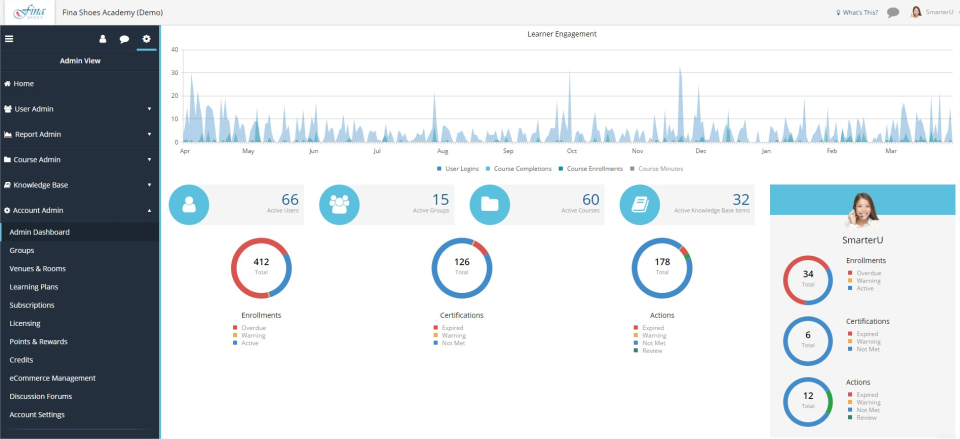Click the What's This? help link
The width and height of the screenshot is (960, 439).
(x=857, y=12)
